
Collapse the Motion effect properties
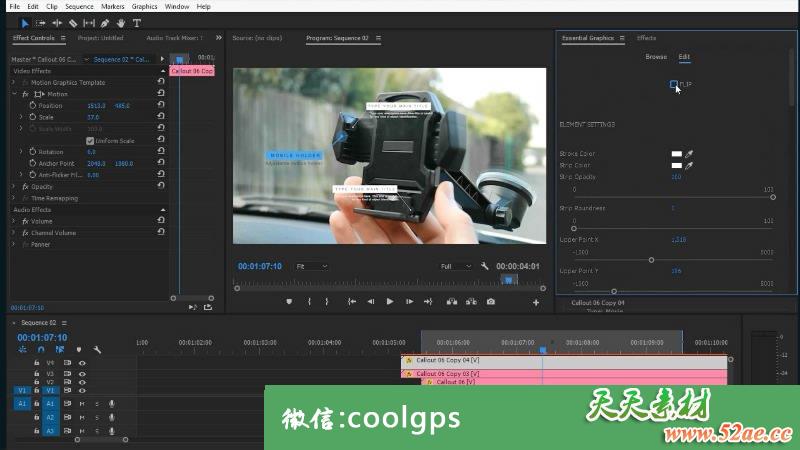pyautogui.click(x=14, y=94)
